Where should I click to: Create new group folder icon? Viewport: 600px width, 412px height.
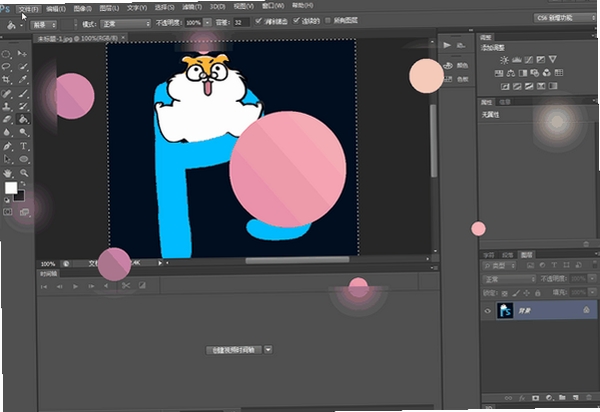point(562,398)
